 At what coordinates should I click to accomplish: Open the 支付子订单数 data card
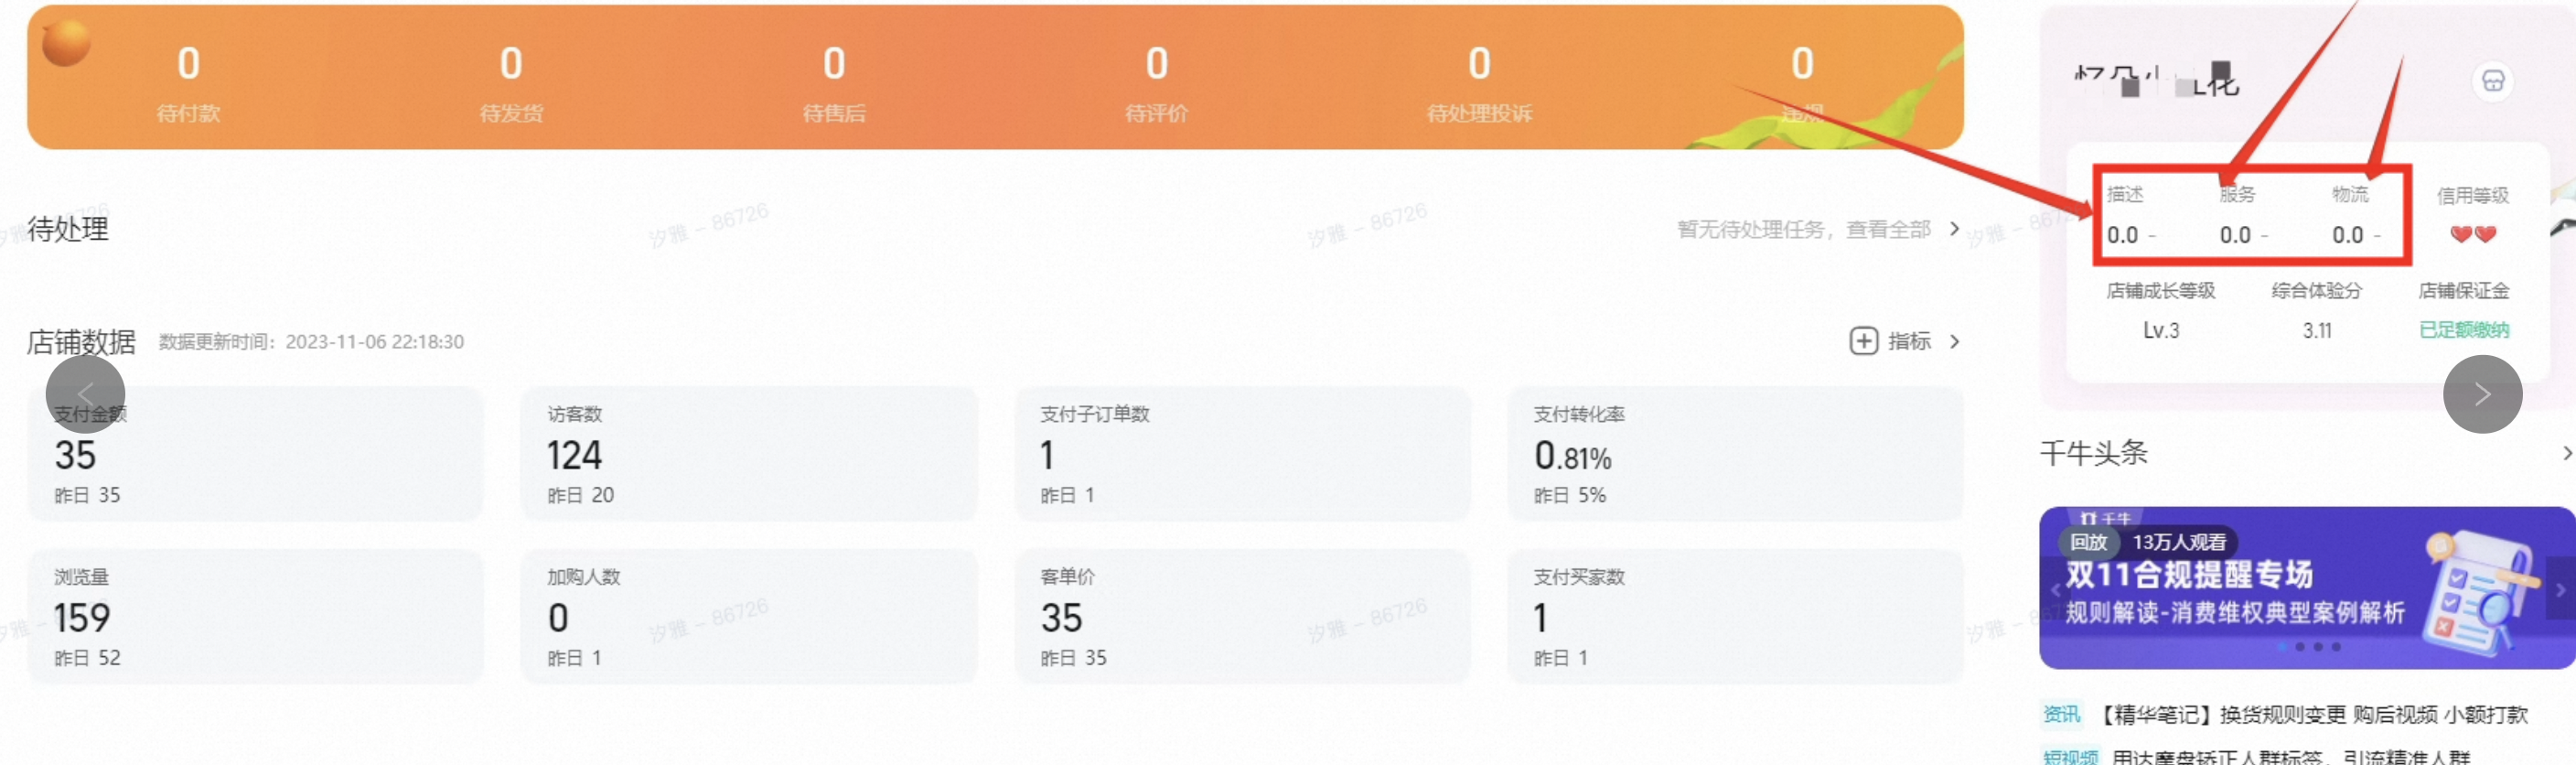coord(1242,454)
